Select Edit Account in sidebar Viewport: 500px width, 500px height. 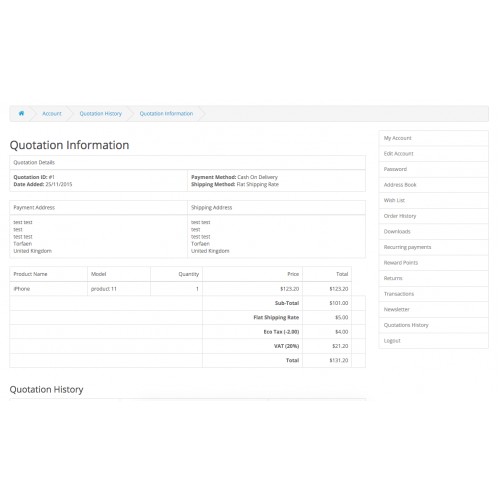coord(434,154)
